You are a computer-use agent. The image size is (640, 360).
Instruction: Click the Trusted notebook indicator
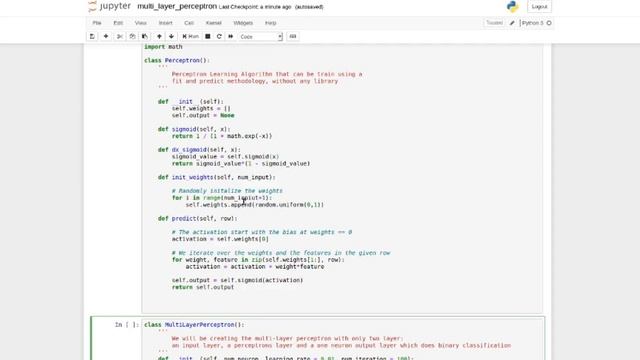[494, 23]
